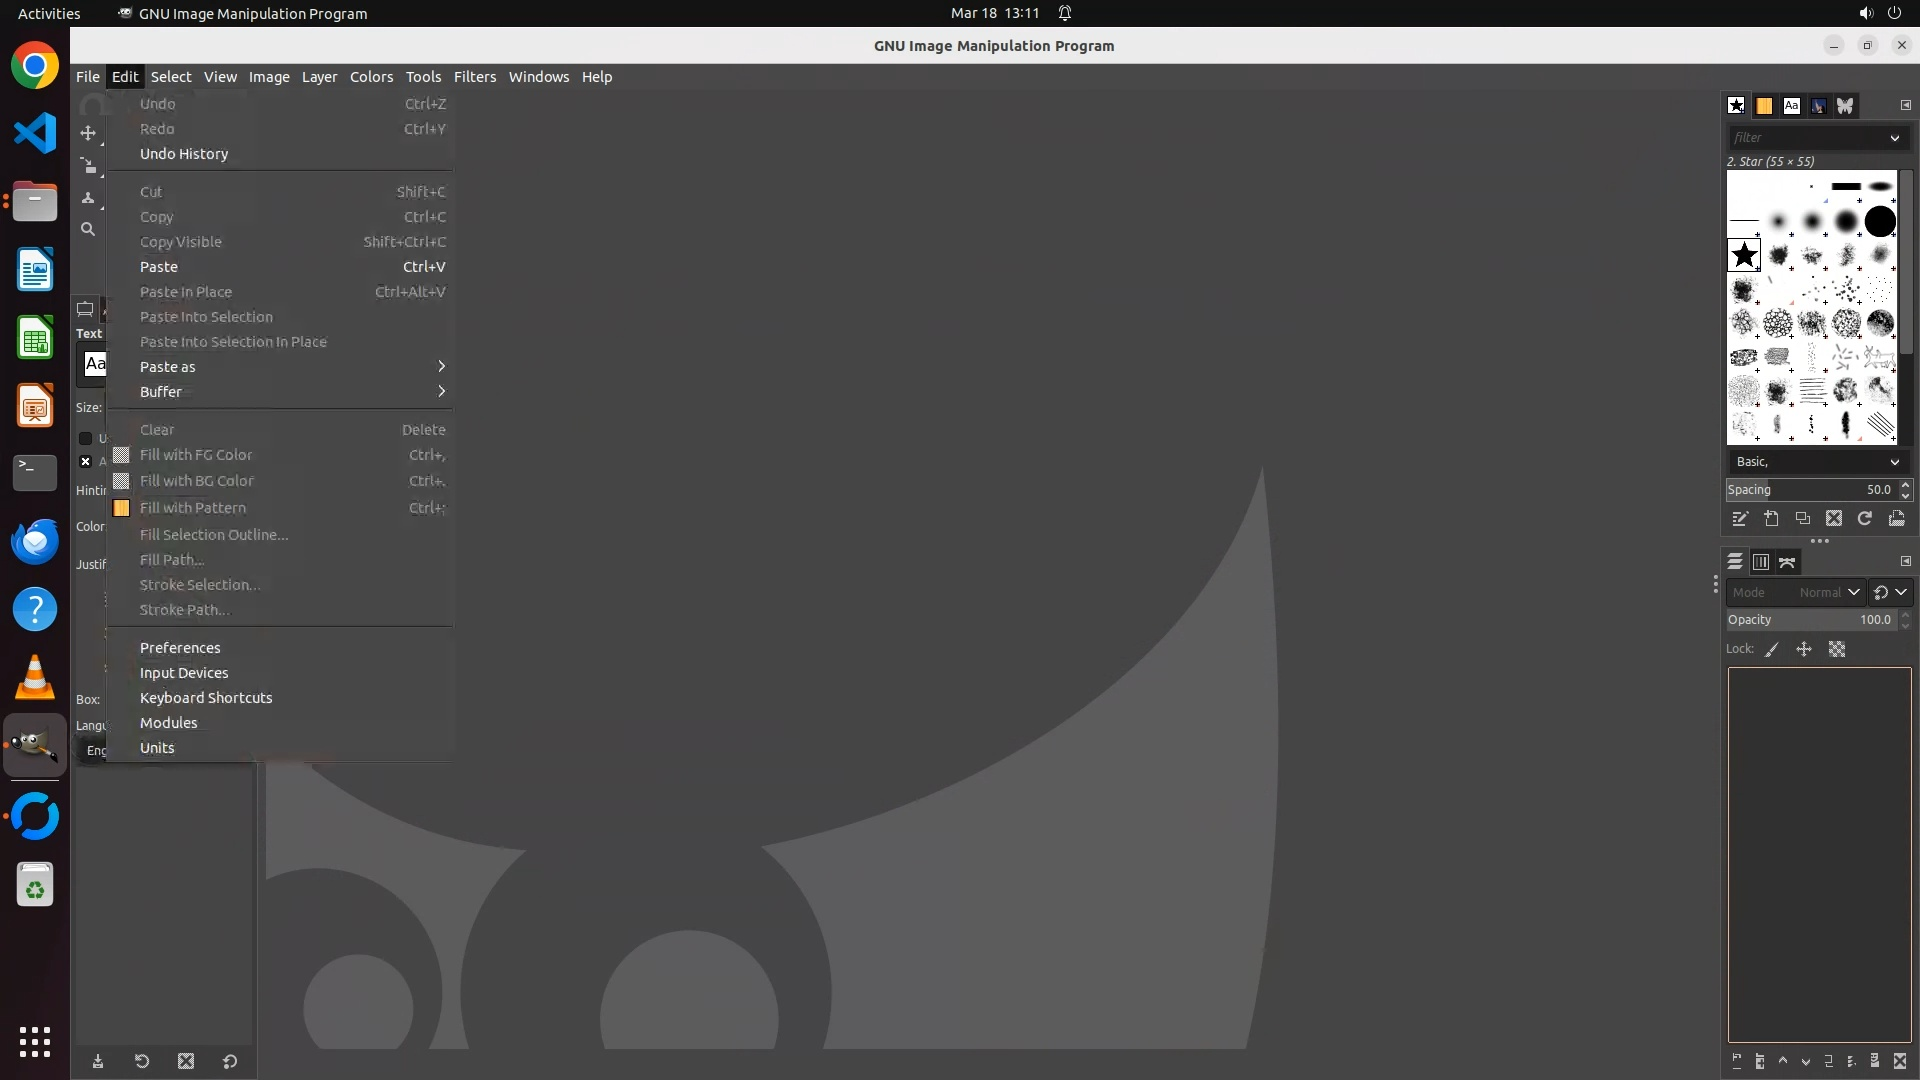
Task: Open the layer Mode Normal dropdown
Action: coord(1828,592)
